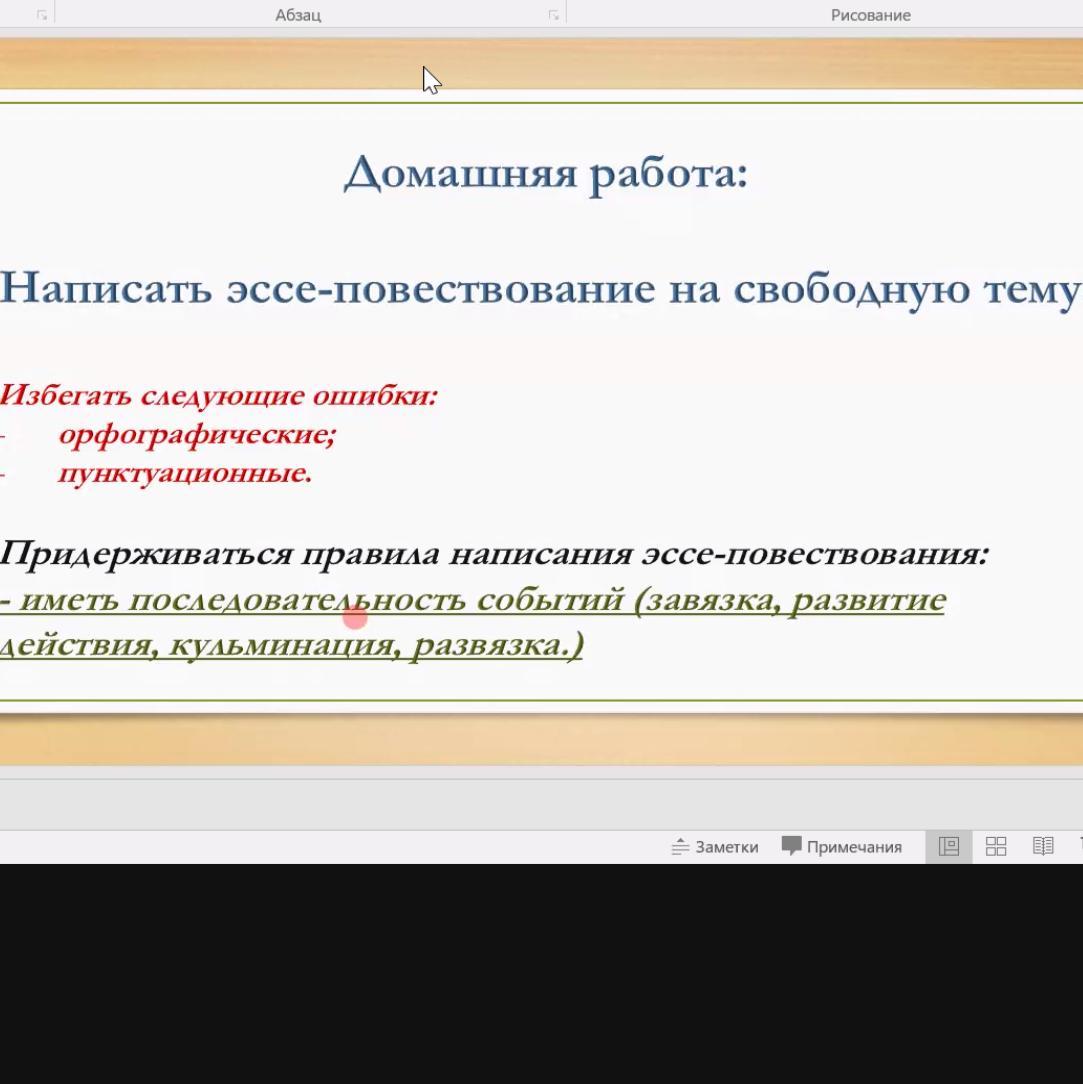Image resolution: width=1083 pixels, height=1084 pixels.
Task: Click the slide title Домашняя работа:
Action: (x=546, y=172)
